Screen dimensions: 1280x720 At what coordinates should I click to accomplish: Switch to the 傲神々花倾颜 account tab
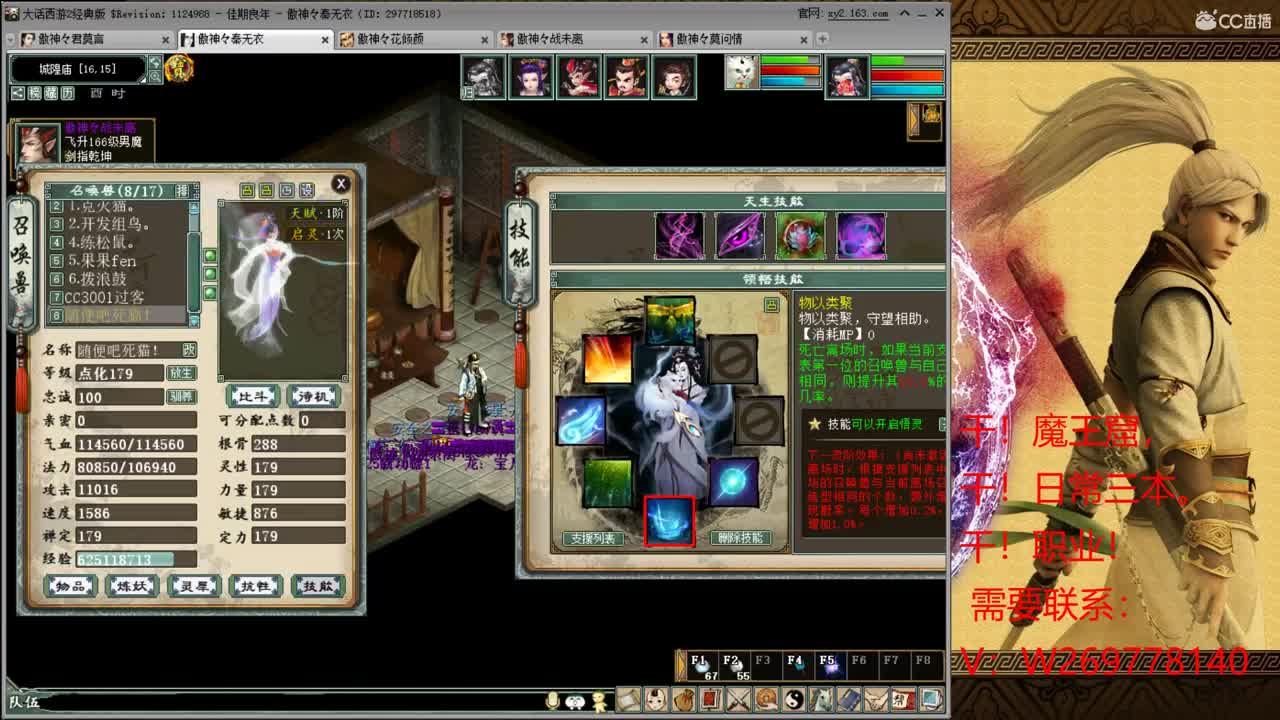click(x=414, y=39)
